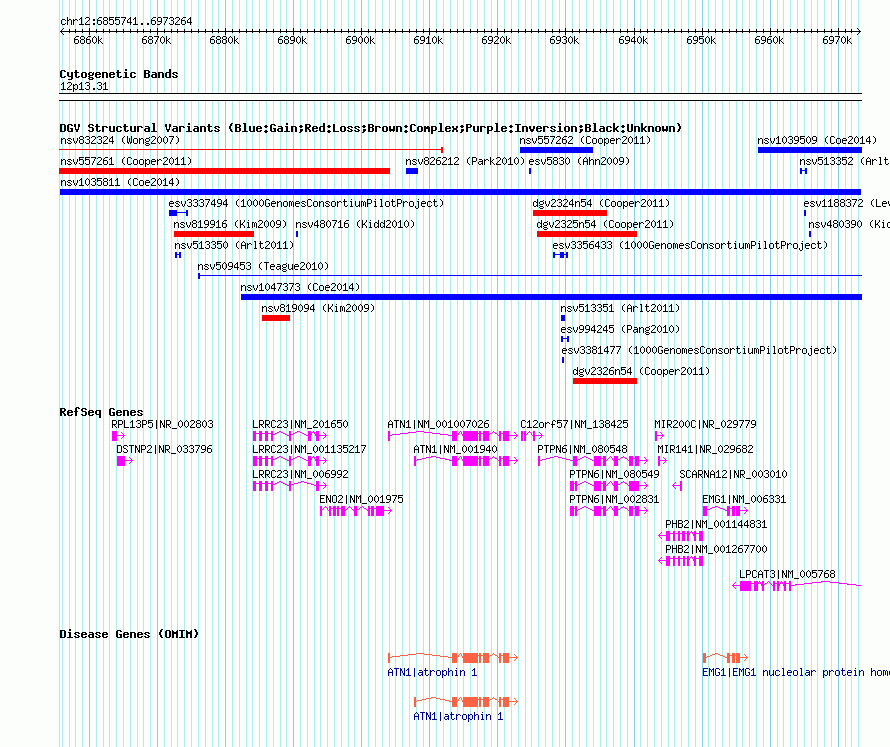This screenshot has height=747, width=890.
Task: Click the esv5830 (Ahn2009) variant marker
Action: click(x=530, y=171)
